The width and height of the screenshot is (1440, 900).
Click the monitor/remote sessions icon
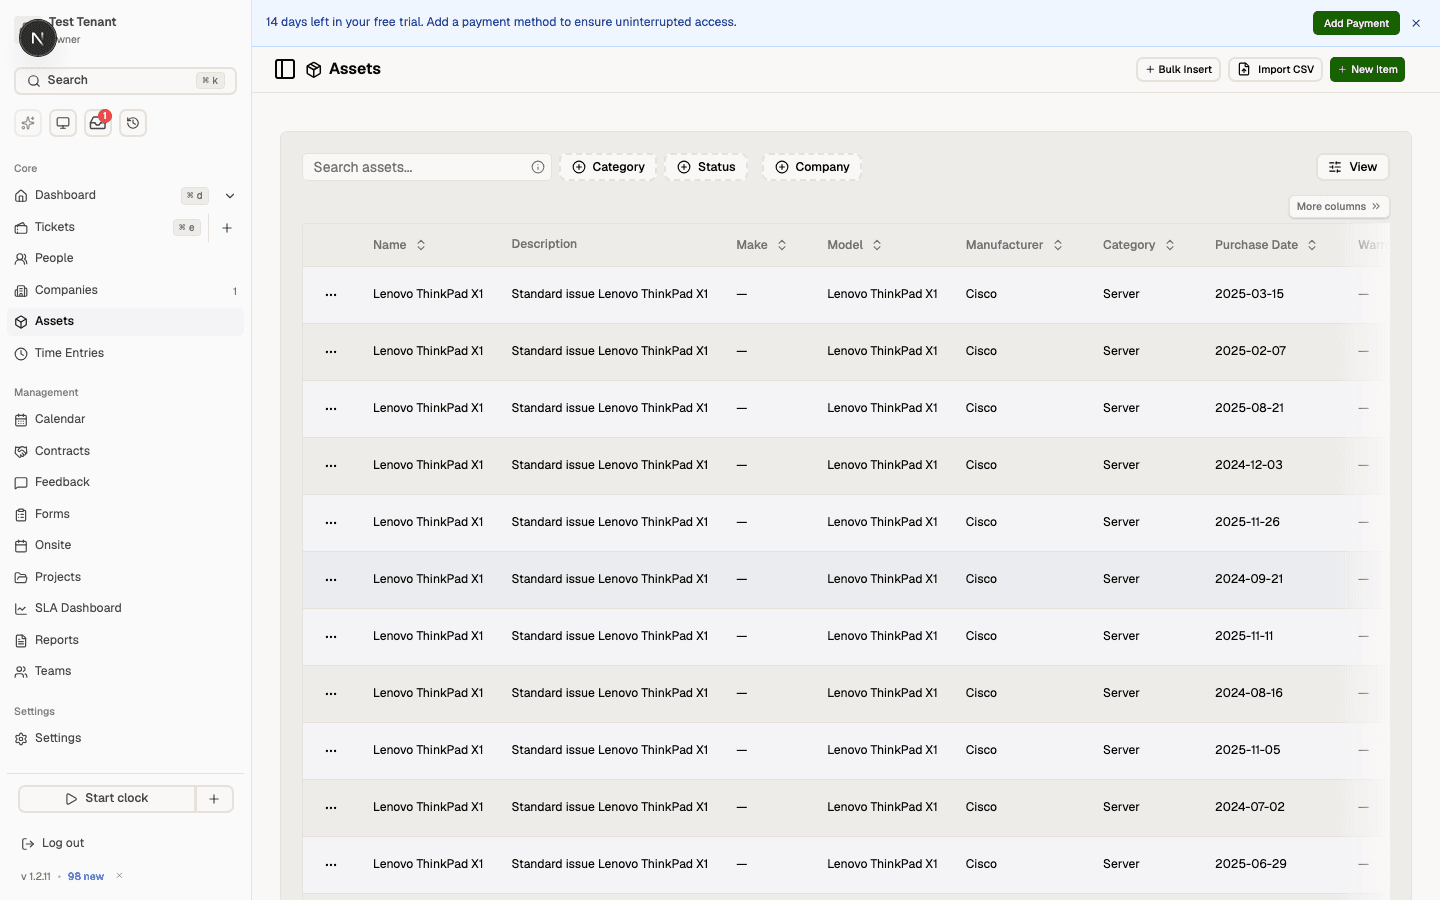coord(62,122)
